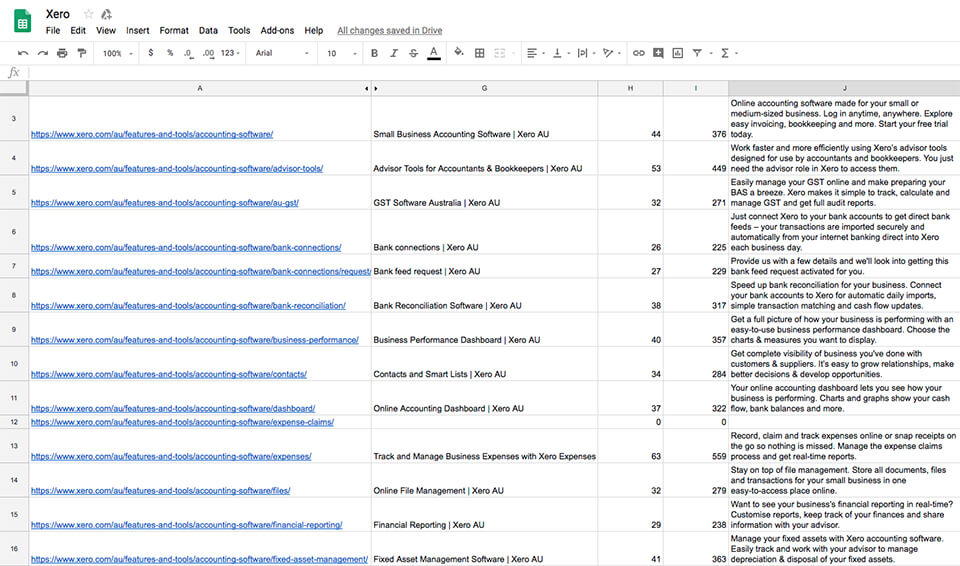This screenshot has width=960, height=566.
Task: Open the text wrapping dropdown
Action: [586, 53]
